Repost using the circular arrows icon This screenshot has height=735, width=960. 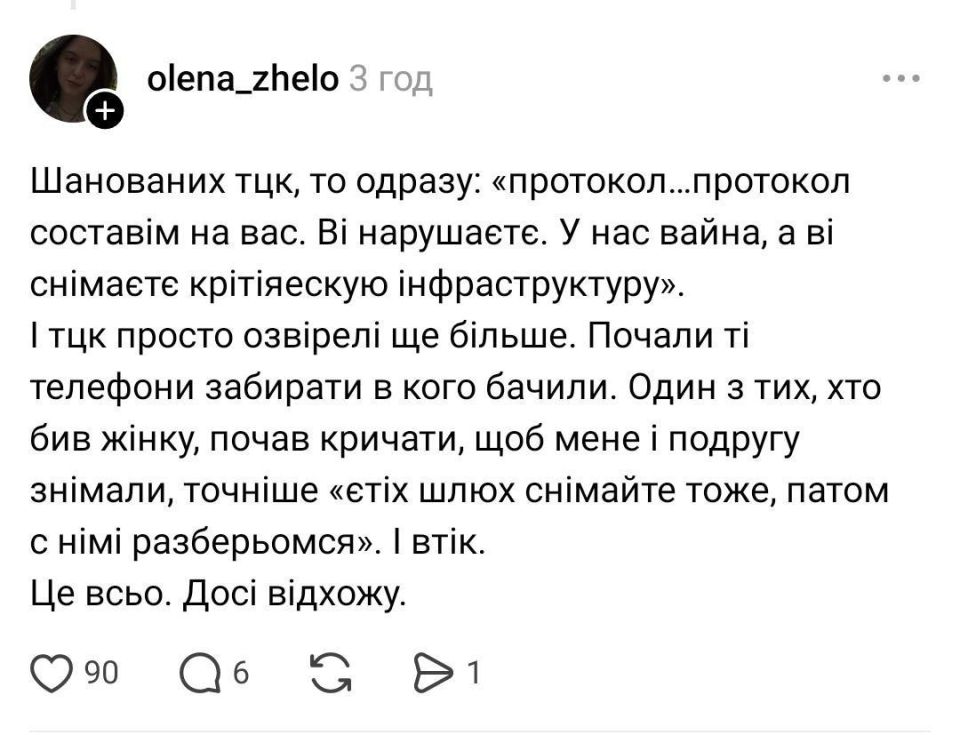pyautogui.click(x=331, y=673)
